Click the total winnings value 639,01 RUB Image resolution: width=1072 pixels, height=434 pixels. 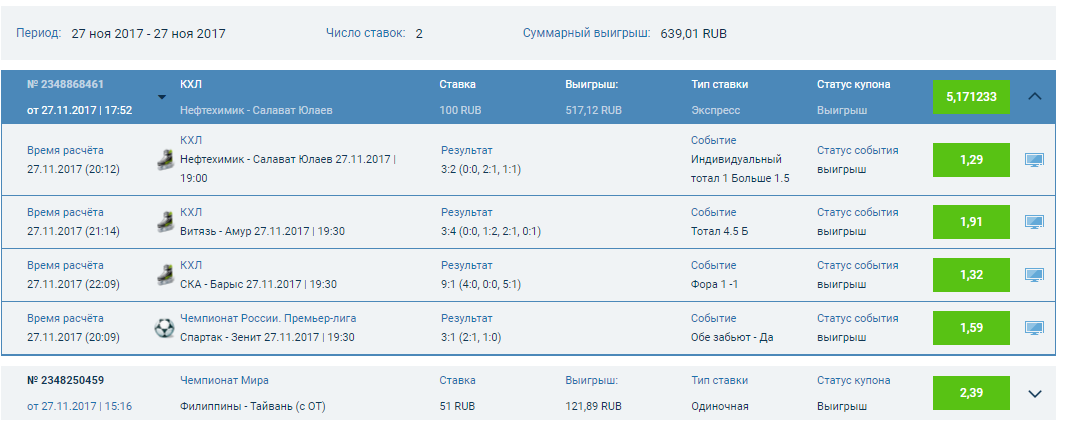[693, 33]
